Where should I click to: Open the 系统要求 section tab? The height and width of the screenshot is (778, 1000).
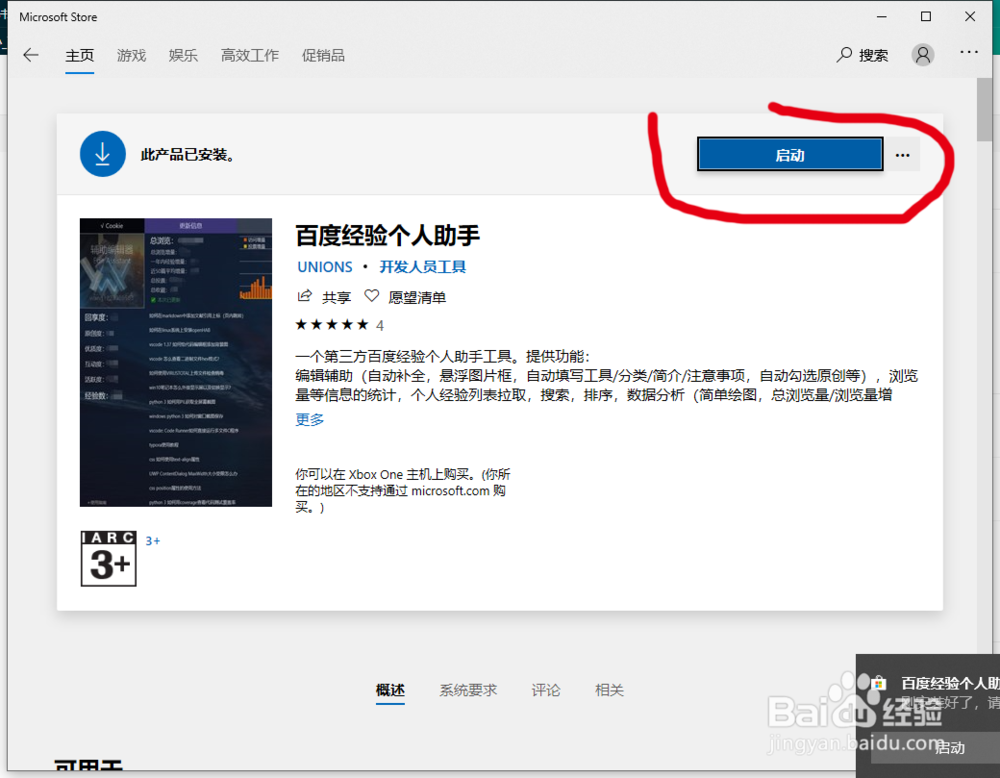(x=468, y=690)
